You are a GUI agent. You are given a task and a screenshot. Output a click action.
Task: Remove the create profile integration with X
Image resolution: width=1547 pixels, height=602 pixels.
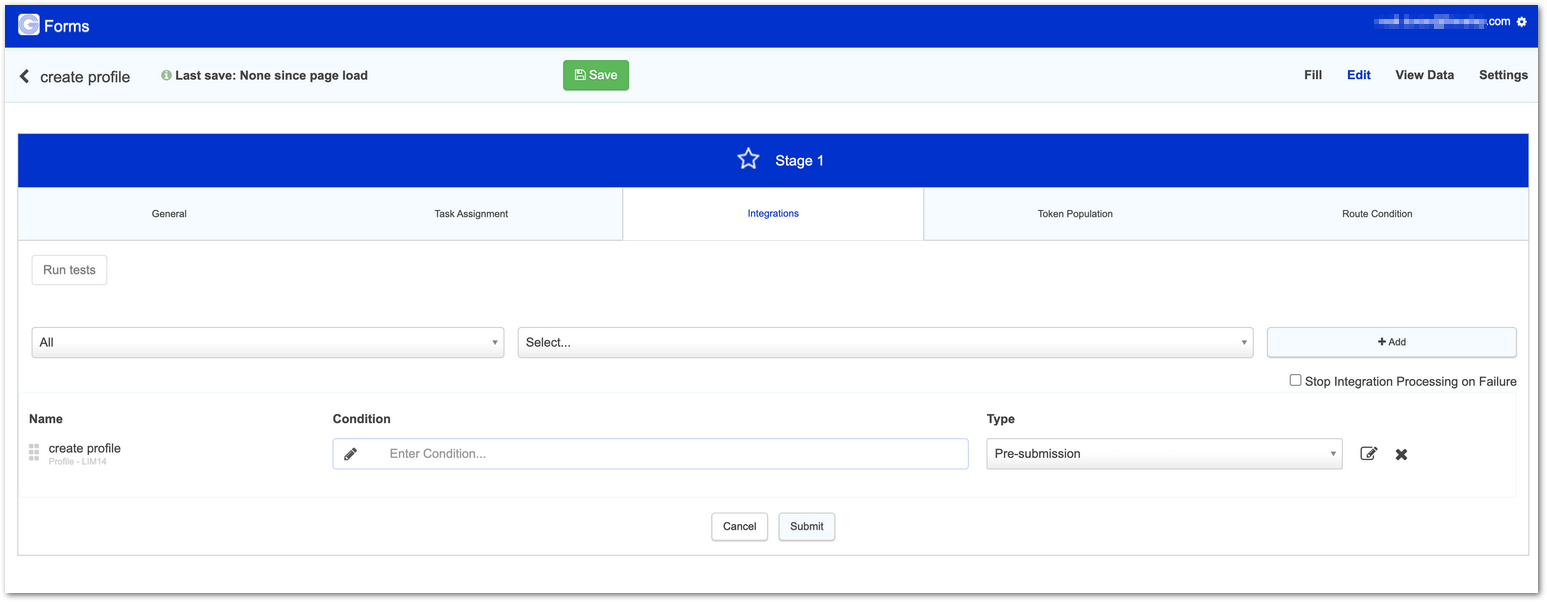(1401, 454)
